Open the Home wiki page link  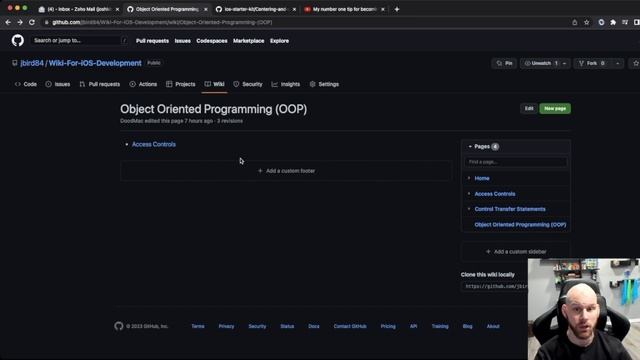coord(482,178)
